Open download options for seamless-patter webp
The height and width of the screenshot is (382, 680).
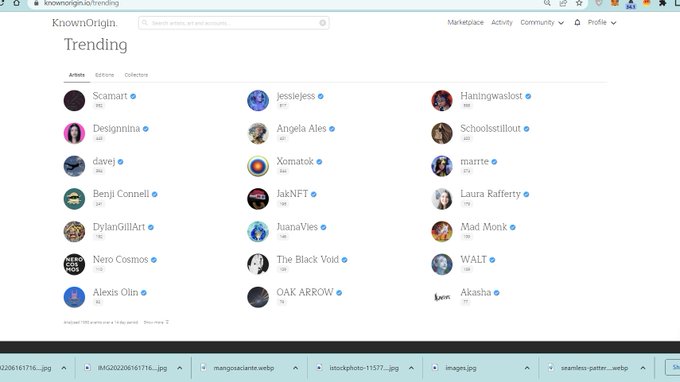tap(643, 368)
